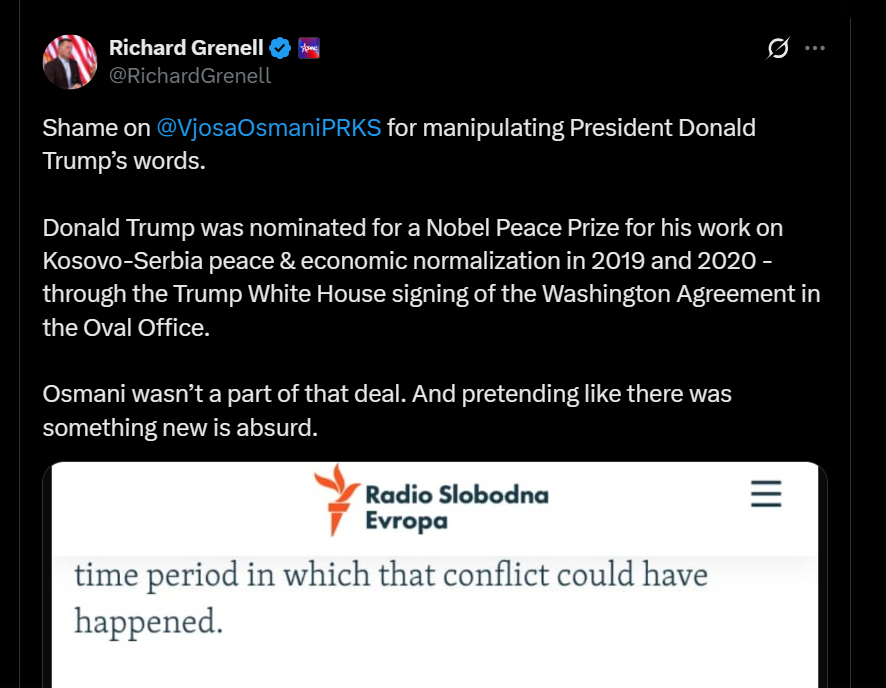This screenshot has height=688, width=886.
Task: Click the Radio Slobodna Evropa torch logo
Action: tap(336, 500)
